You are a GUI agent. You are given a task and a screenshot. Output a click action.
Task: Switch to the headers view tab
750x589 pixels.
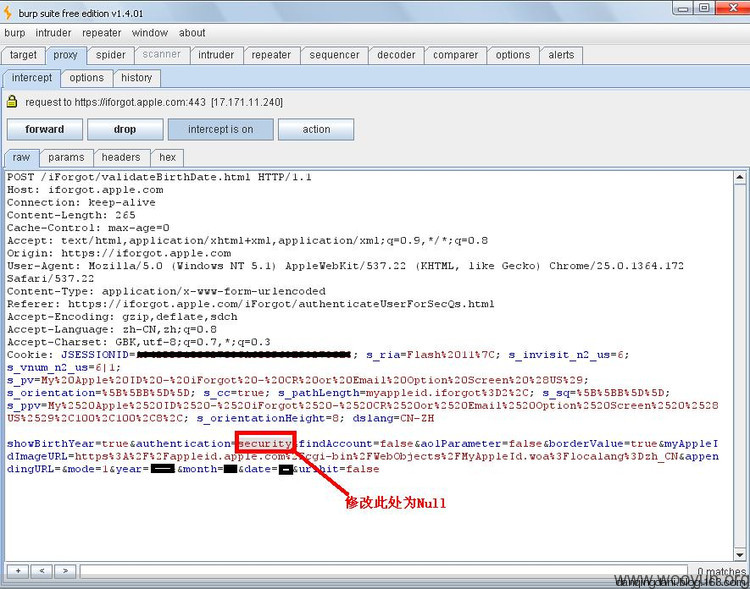point(121,157)
